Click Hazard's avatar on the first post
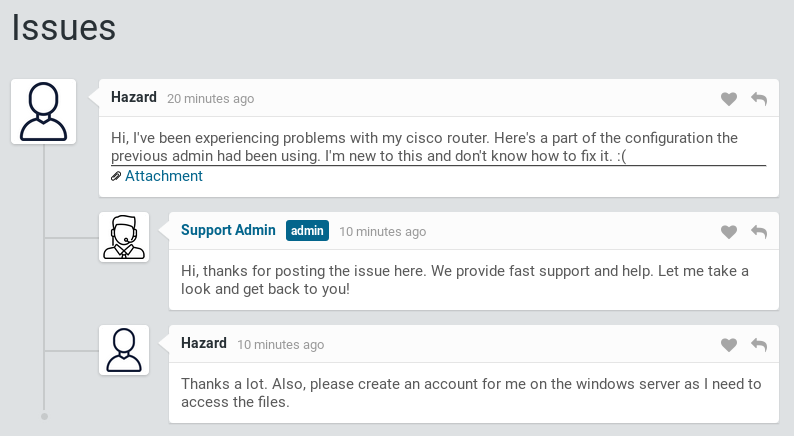 44,111
